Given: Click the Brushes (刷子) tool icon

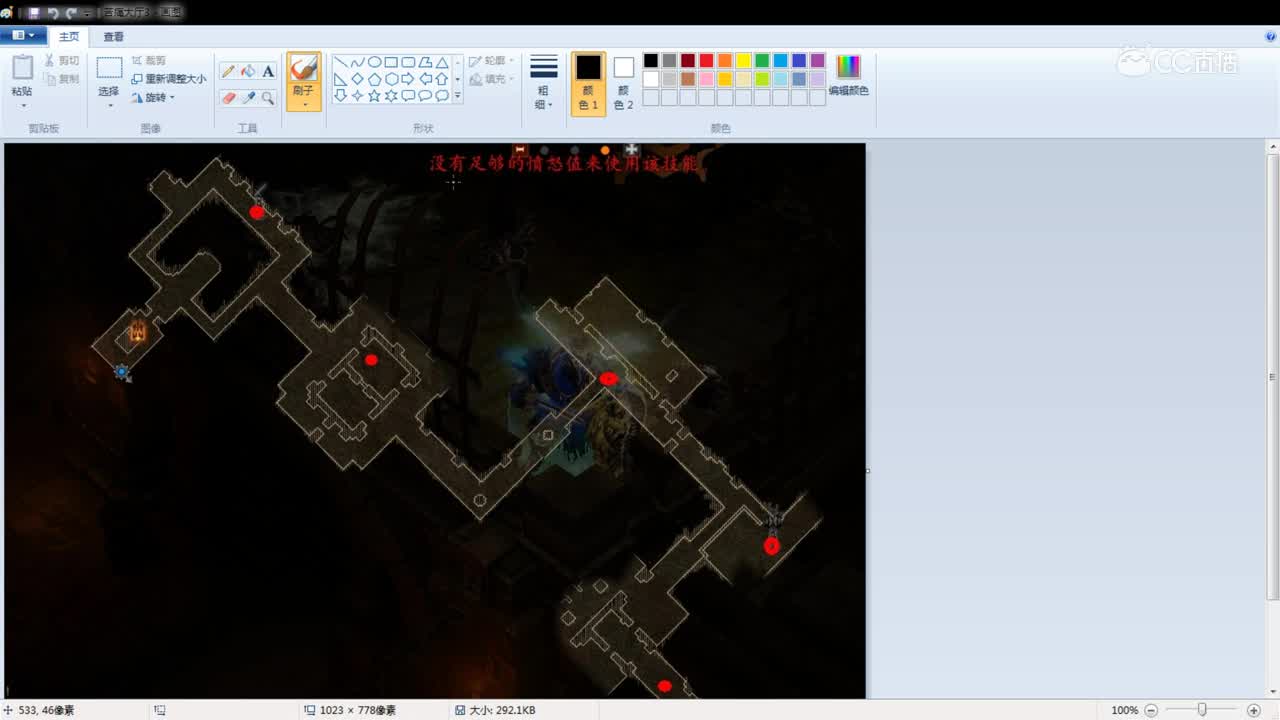Looking at the screenshot, I should click(303, 68).
